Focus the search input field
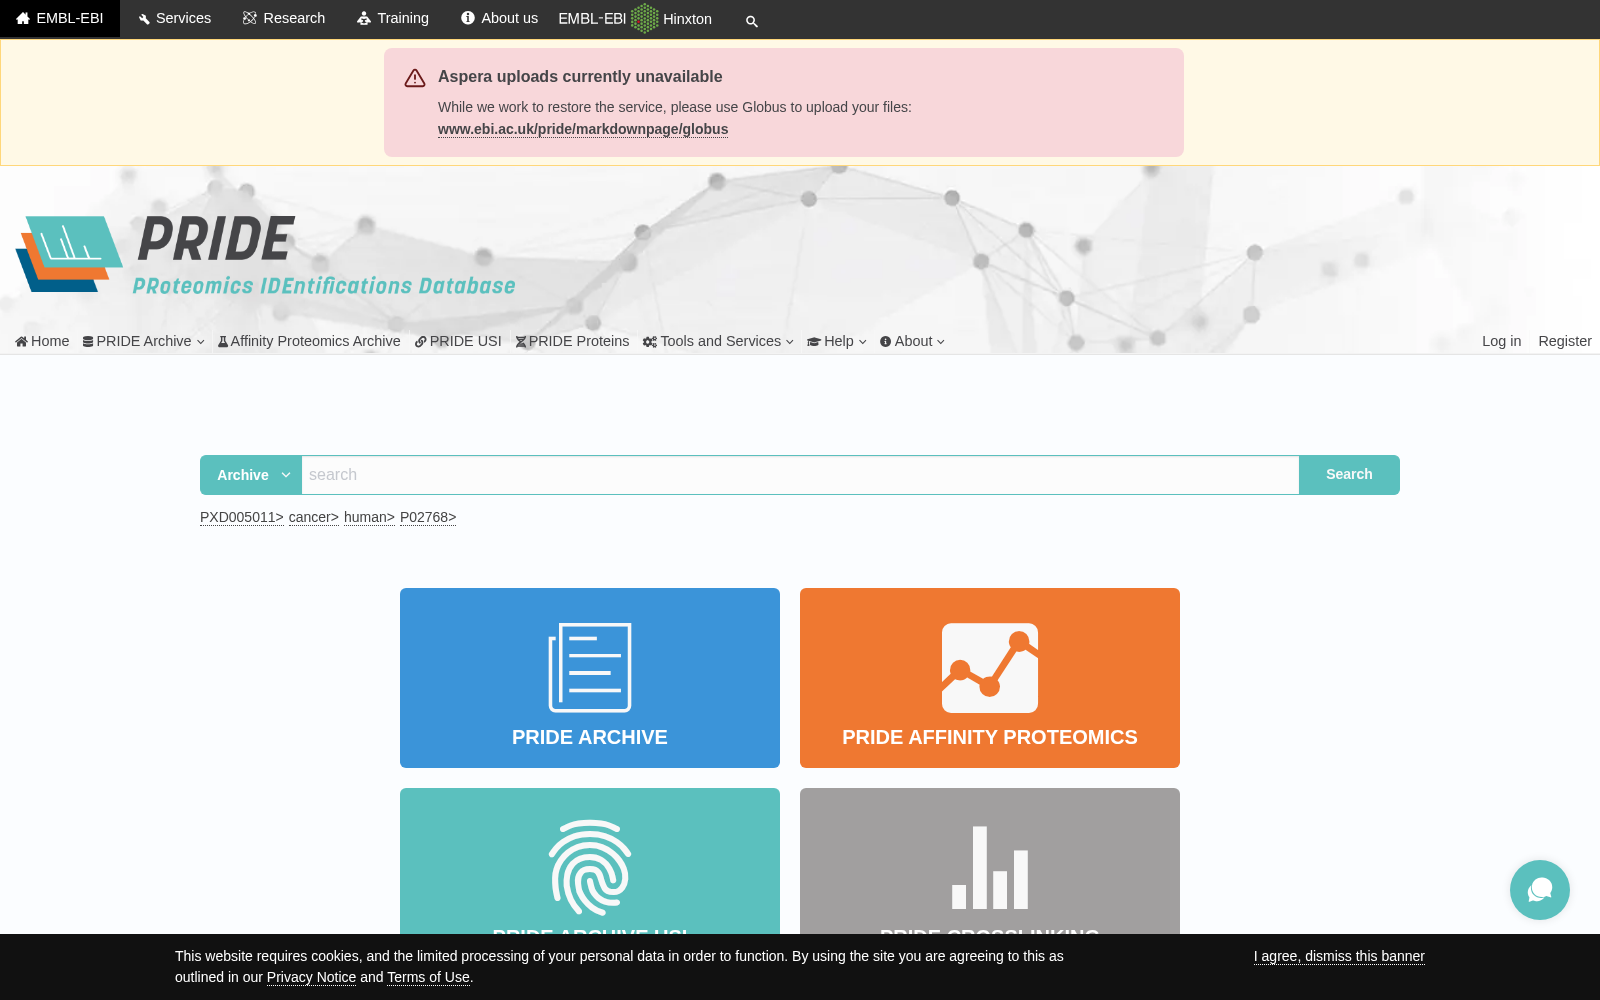The height and width of the screenshot is (1000, 1600). 800,475
